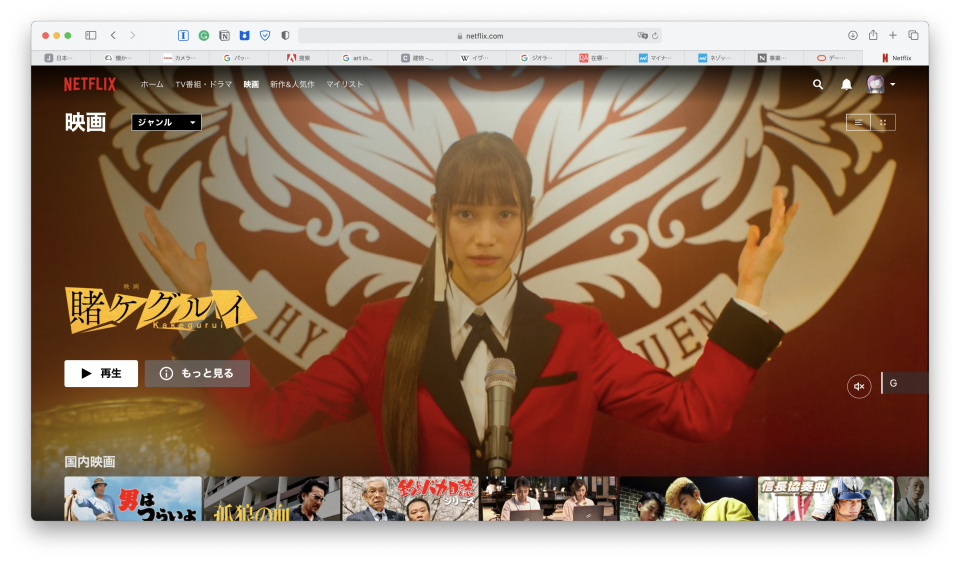The image size is (960, 562).
Task: Switch to the パッ Google tab
Action: [239, 58]
